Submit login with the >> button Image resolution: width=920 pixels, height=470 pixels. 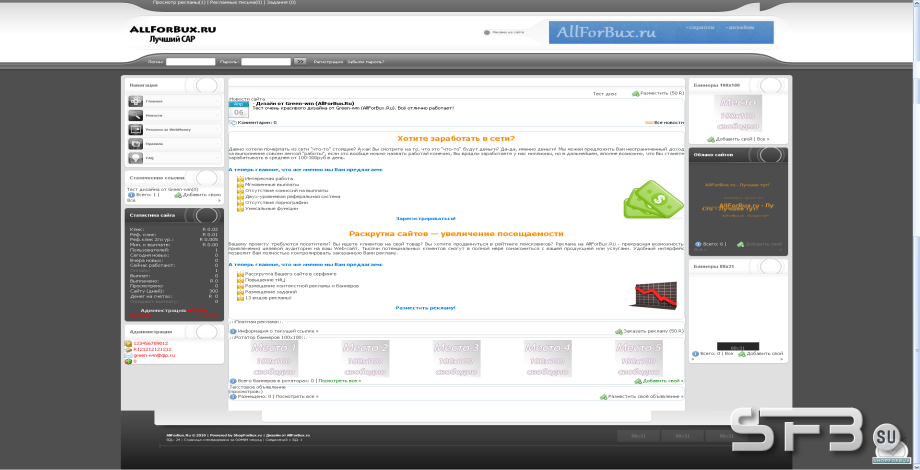(300, 62)
